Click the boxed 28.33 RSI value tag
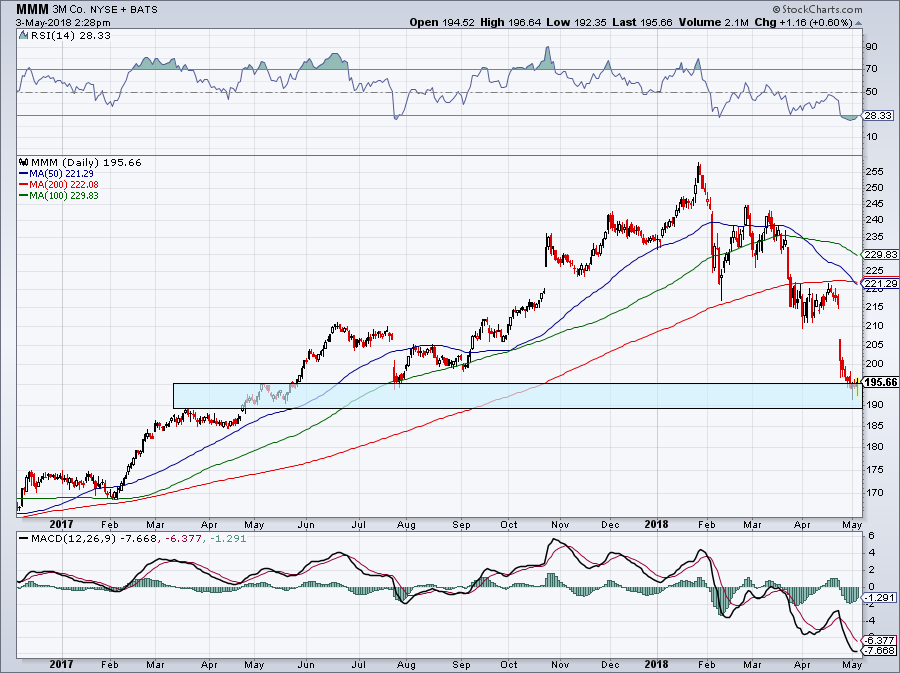 (878, 116)
